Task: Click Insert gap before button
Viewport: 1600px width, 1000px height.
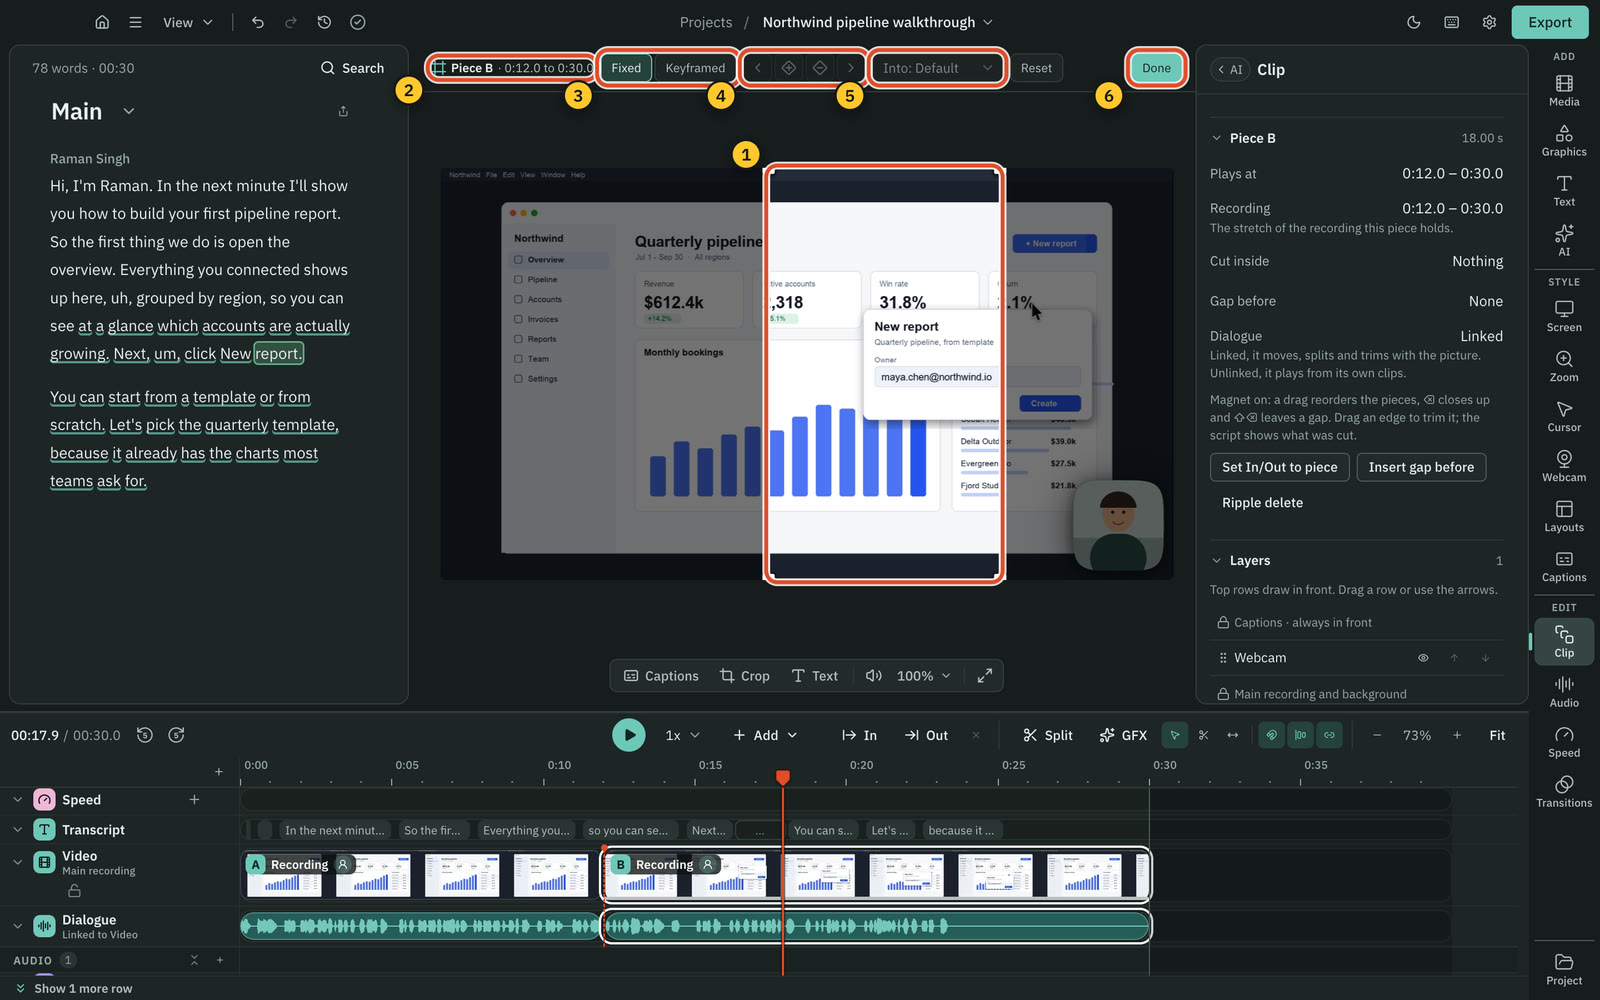Action: [x=1421, y=467]
